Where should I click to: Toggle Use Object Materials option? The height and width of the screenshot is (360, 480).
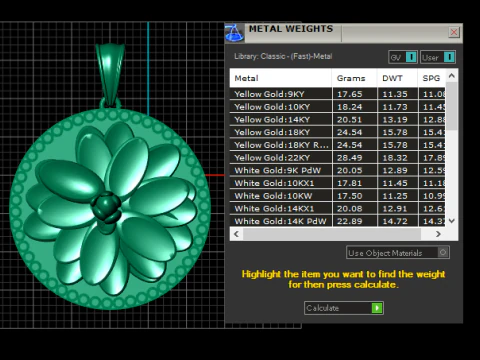click(x=398, y=253)
